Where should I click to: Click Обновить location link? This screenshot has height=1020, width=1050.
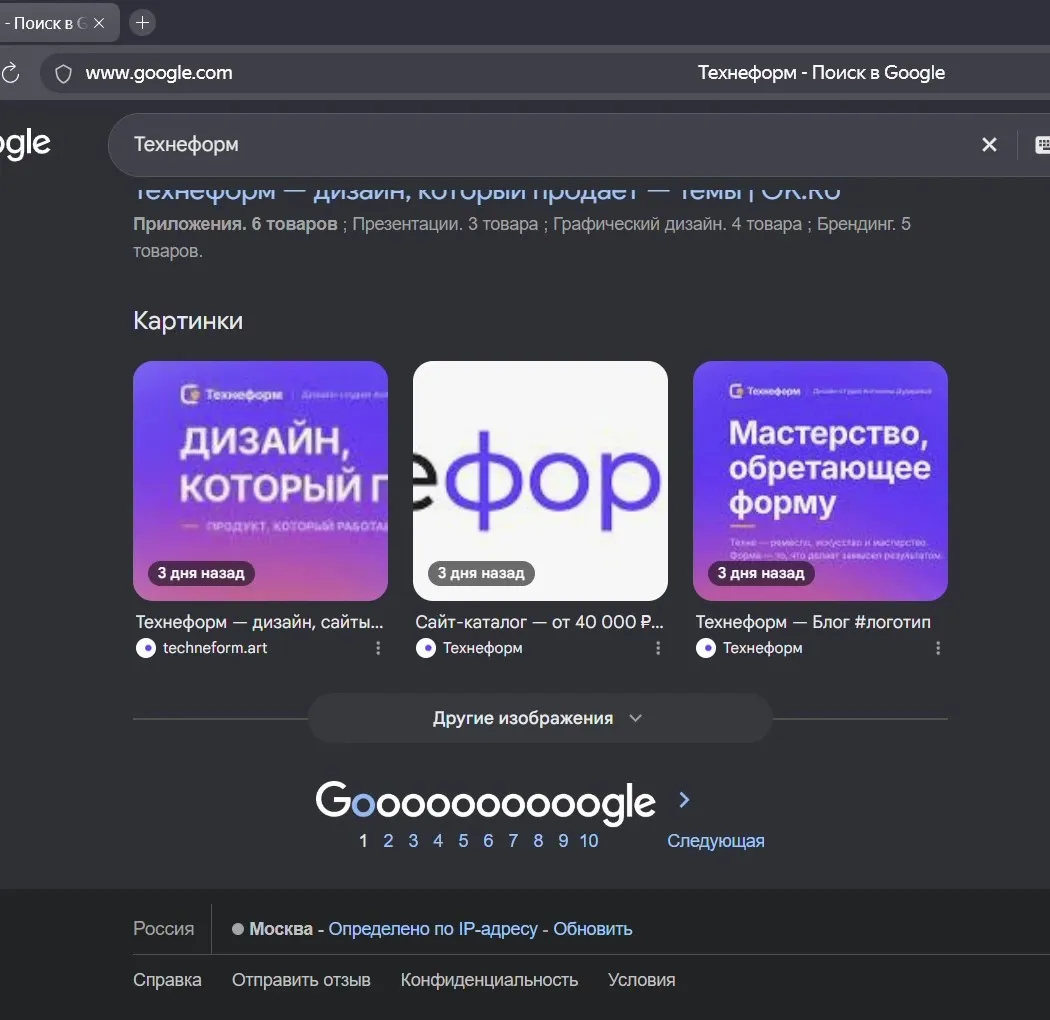coord(593,929)
